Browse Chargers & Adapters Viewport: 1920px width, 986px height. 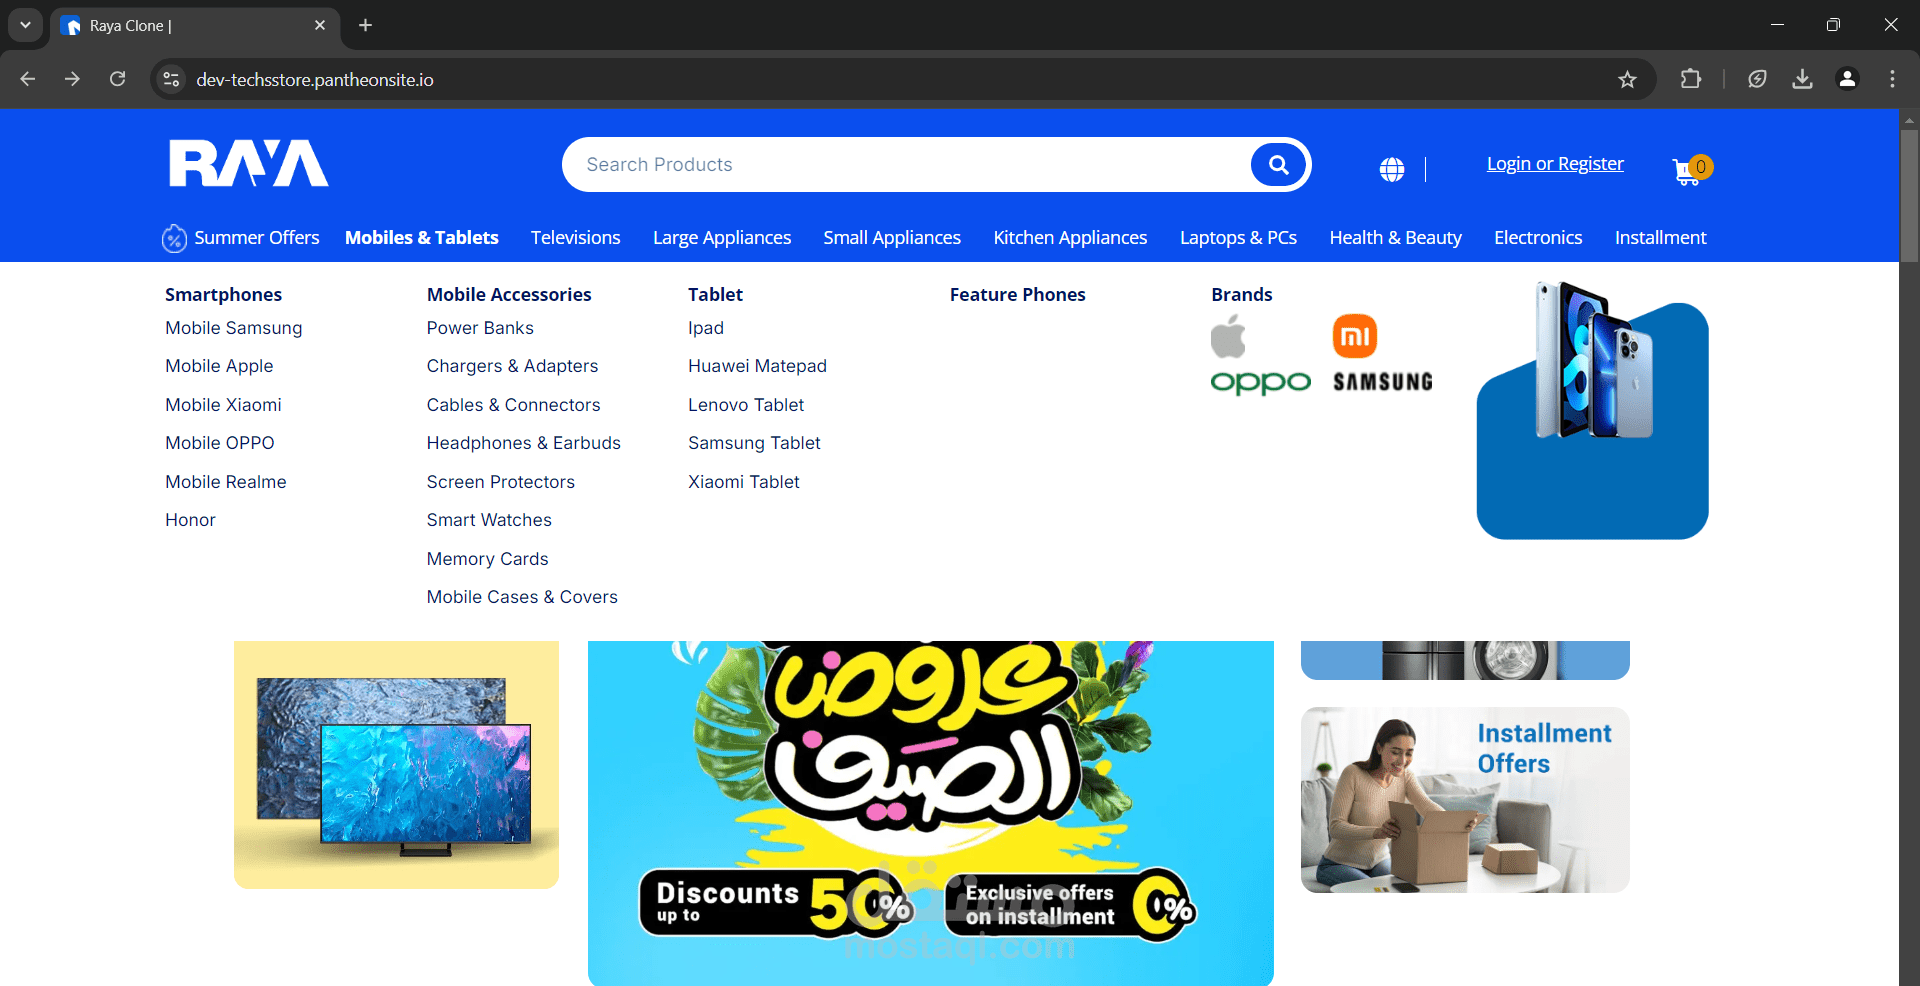coord(512,366)
